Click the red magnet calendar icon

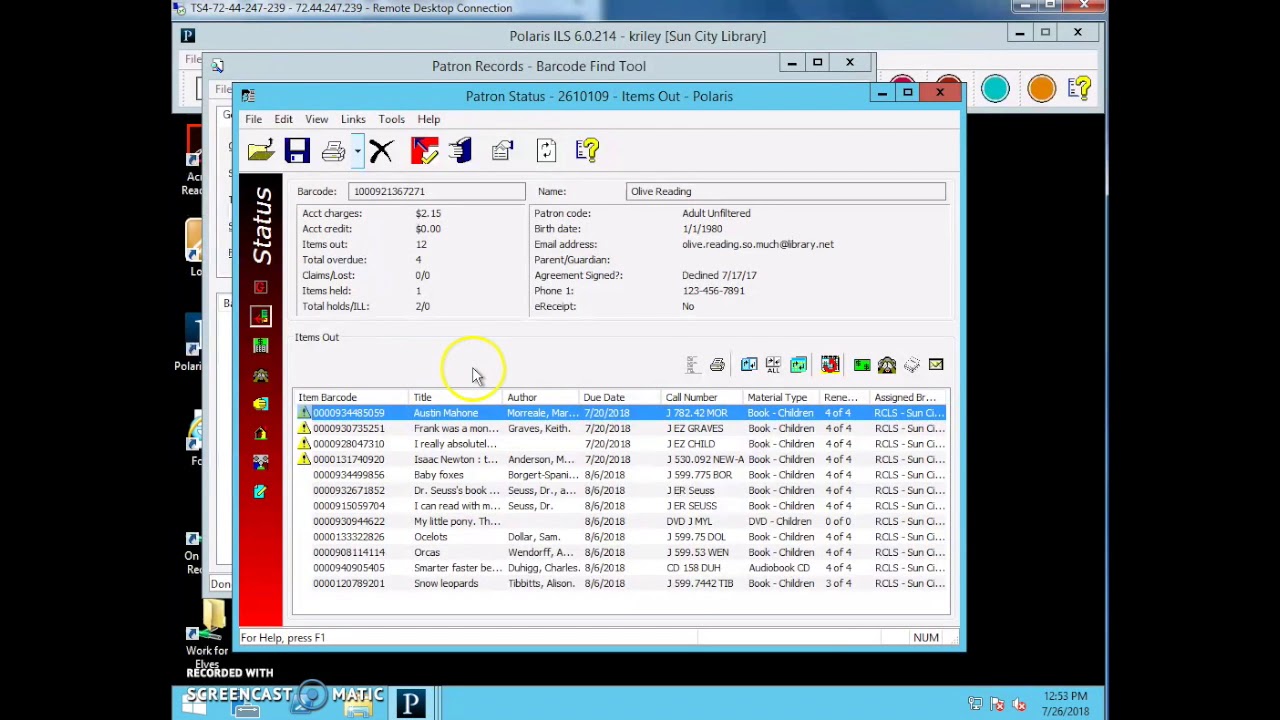[830, 365]
